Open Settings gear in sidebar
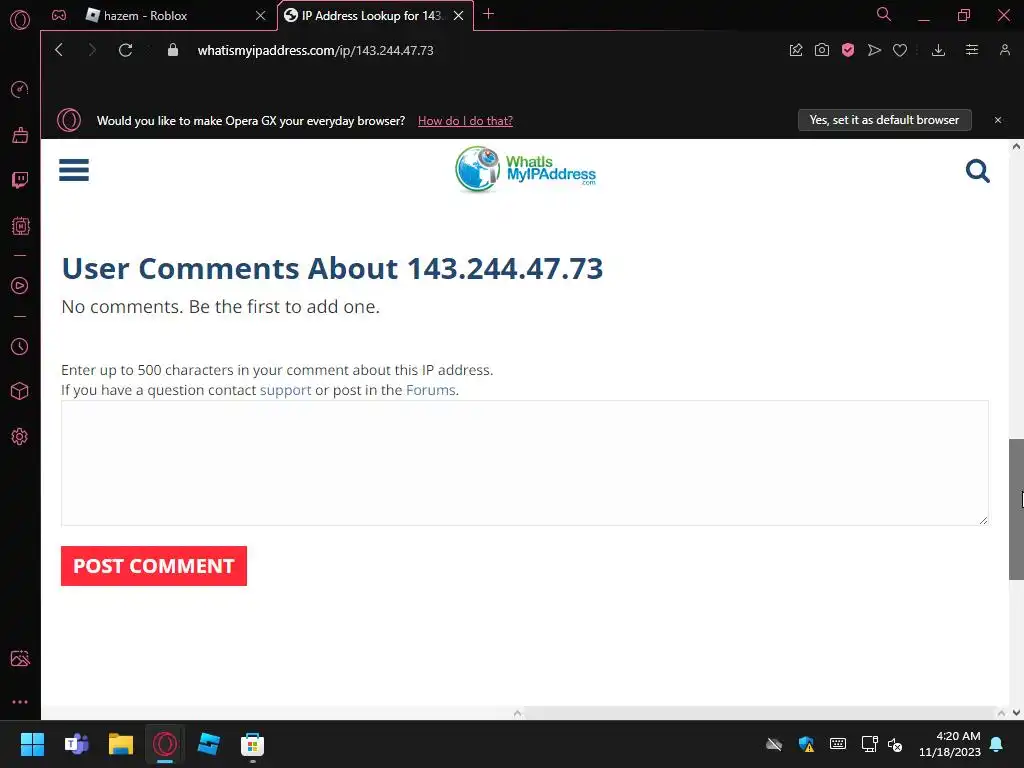This screenshot has height=768, width=1024. (x=20, y=436)
